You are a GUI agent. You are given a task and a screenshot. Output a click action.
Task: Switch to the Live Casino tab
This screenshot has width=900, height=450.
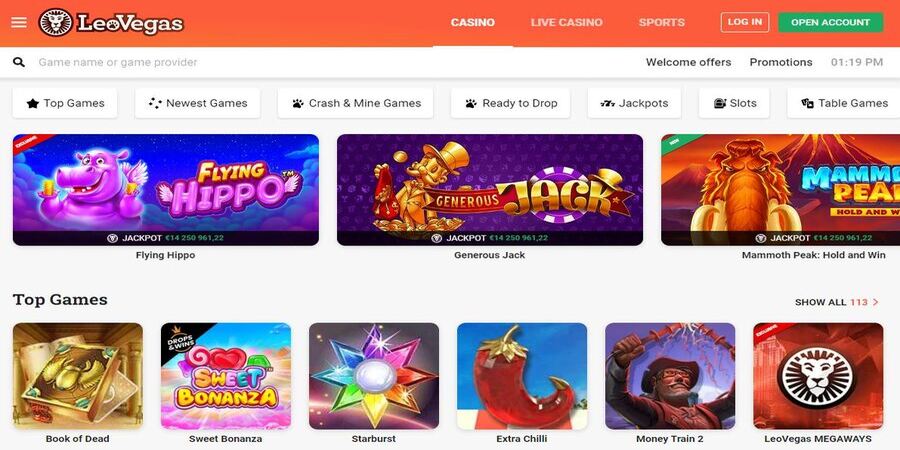tap(567, 22)
